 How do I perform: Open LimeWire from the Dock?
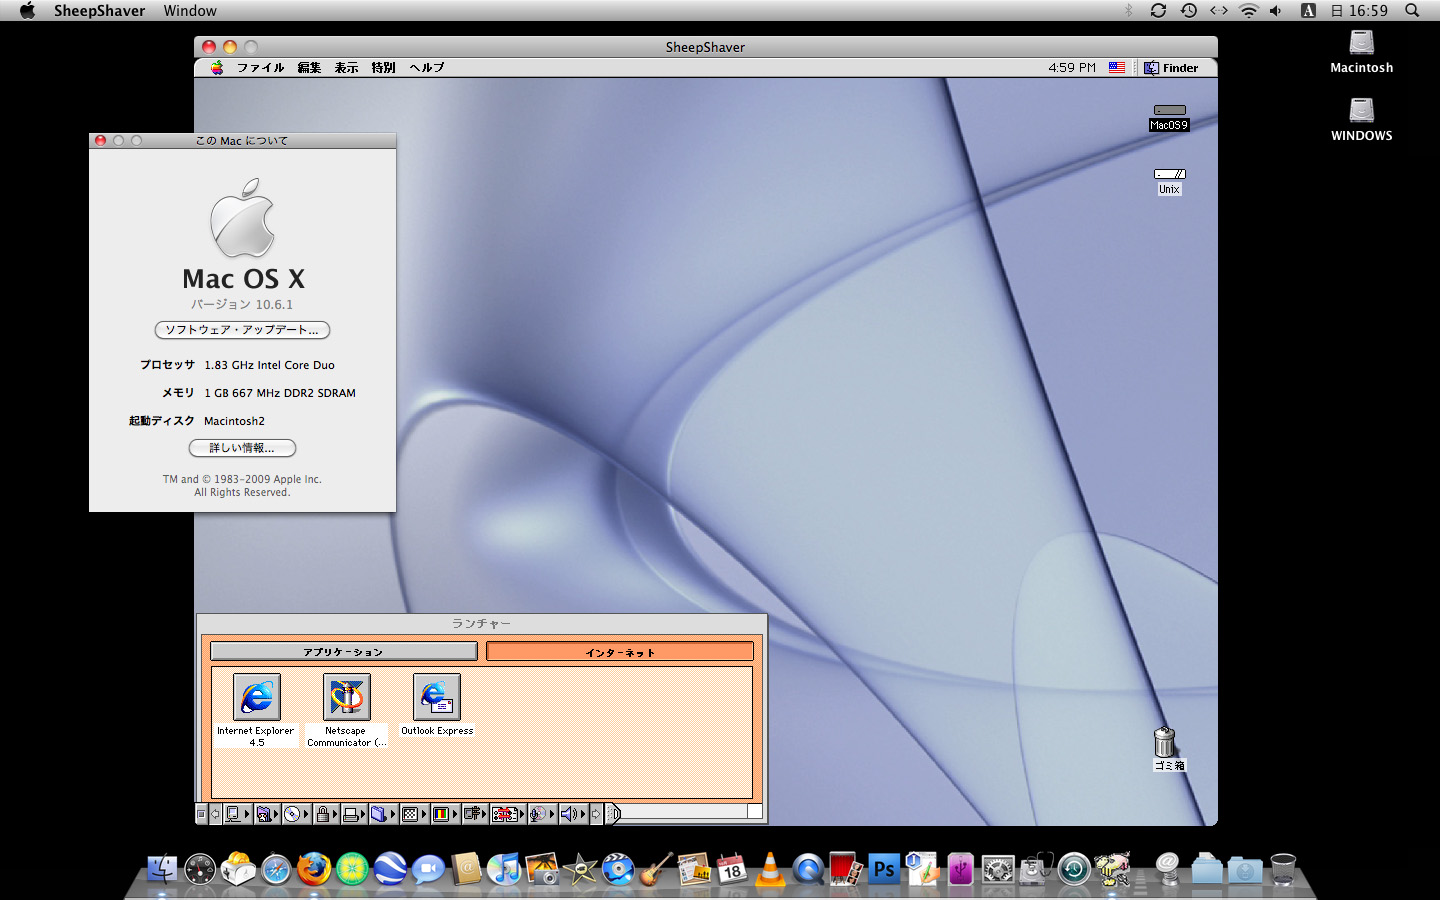(x=352, y=869)
